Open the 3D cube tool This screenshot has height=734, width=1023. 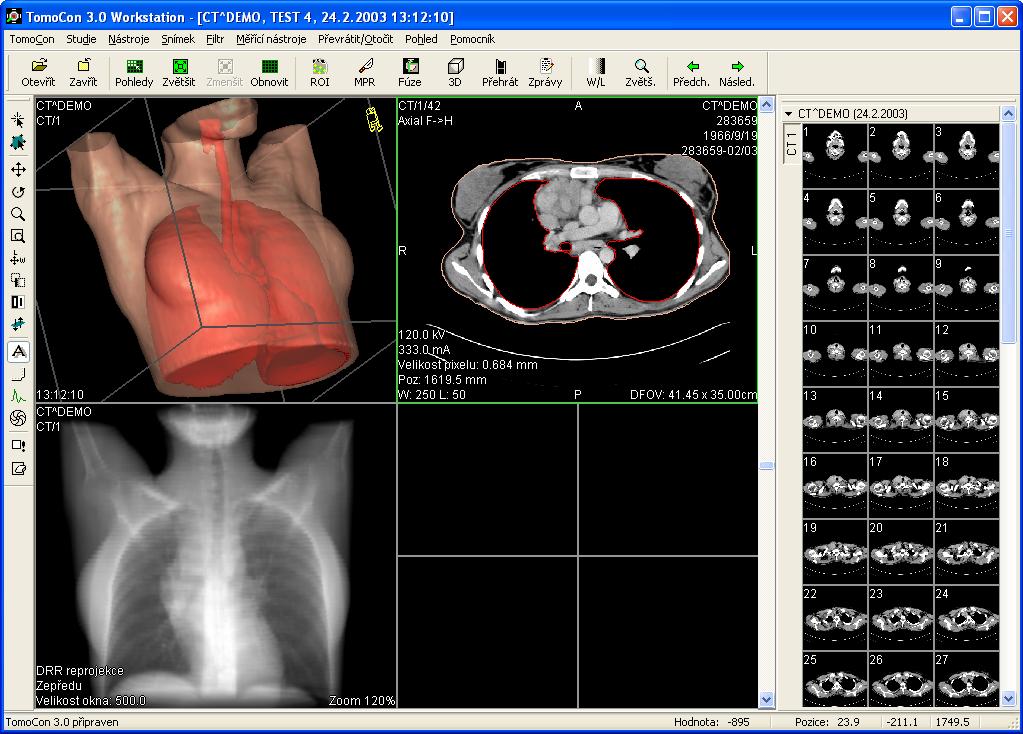coord(455,72)
